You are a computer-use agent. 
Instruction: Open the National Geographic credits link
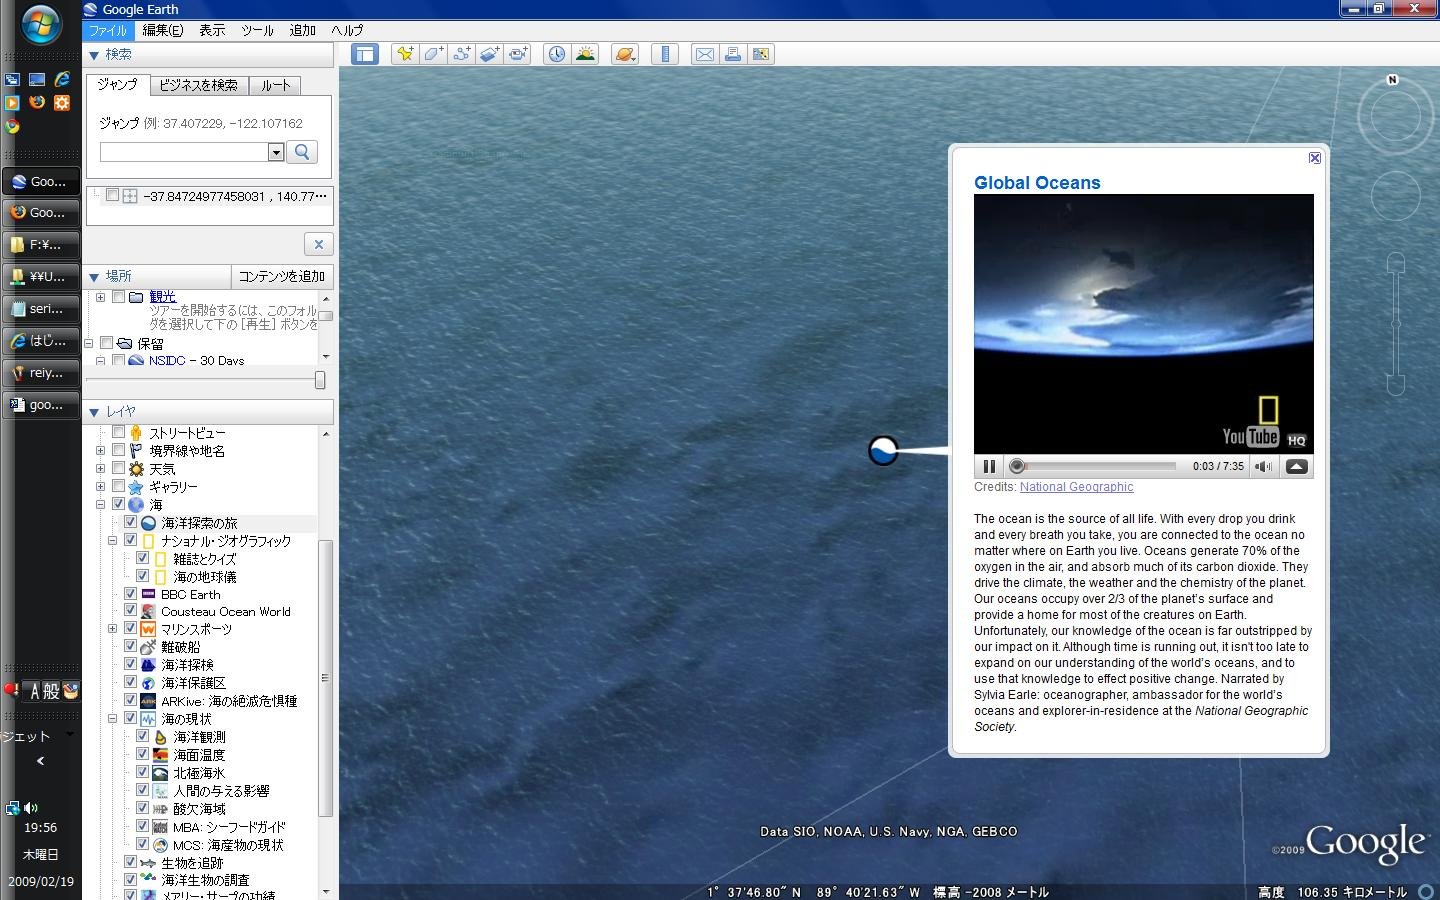[1076, 487]
